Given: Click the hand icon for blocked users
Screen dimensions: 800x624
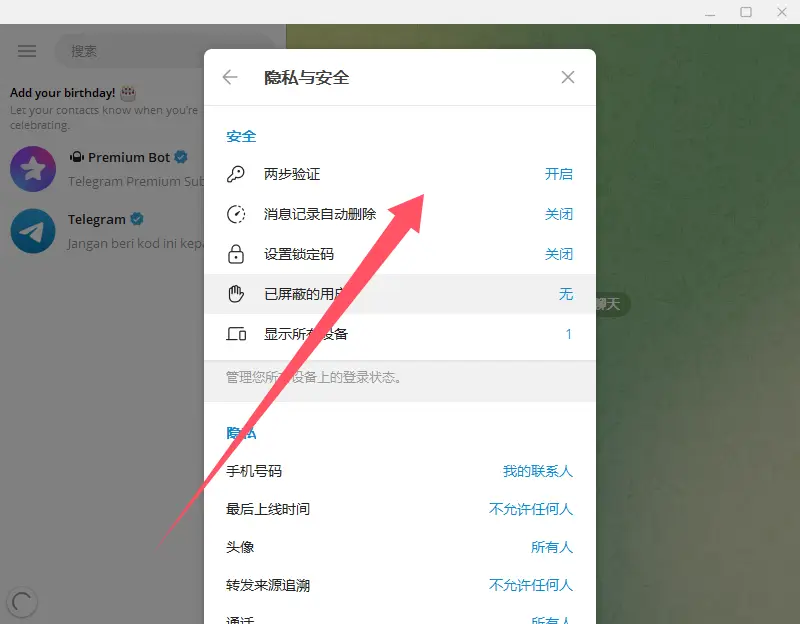Looking at the screenshot, I should [x=236, y=294].
